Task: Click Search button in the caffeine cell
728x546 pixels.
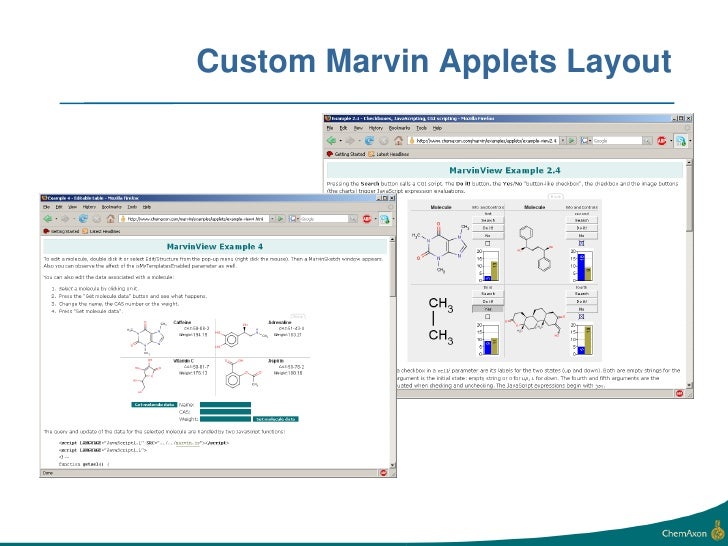Action: coord(488,221)
